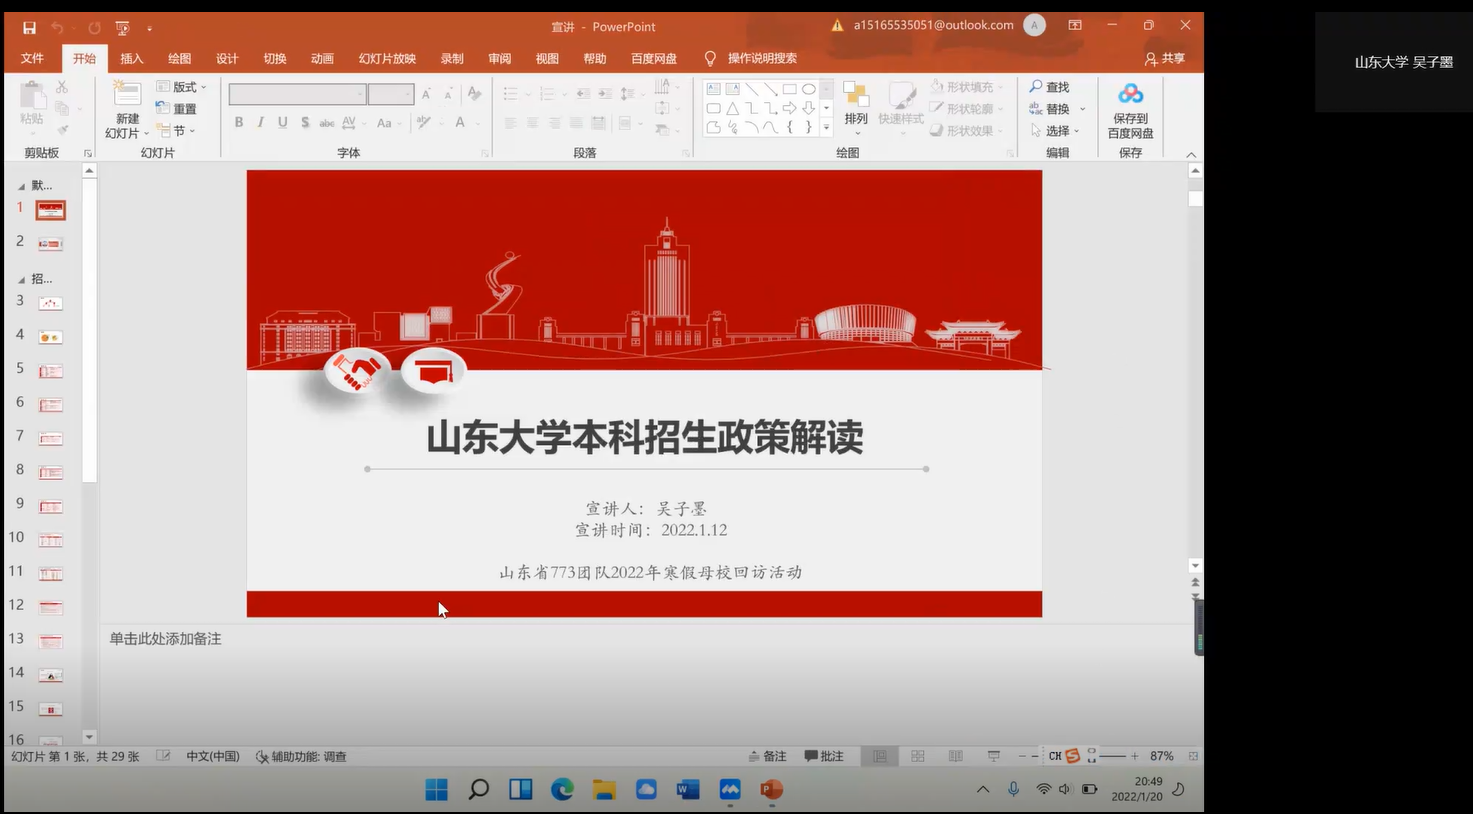Toggle Center alignment paragraph
Image resolution: width=1473 pixels, height=814 pixels.
(x=532, y=123)
